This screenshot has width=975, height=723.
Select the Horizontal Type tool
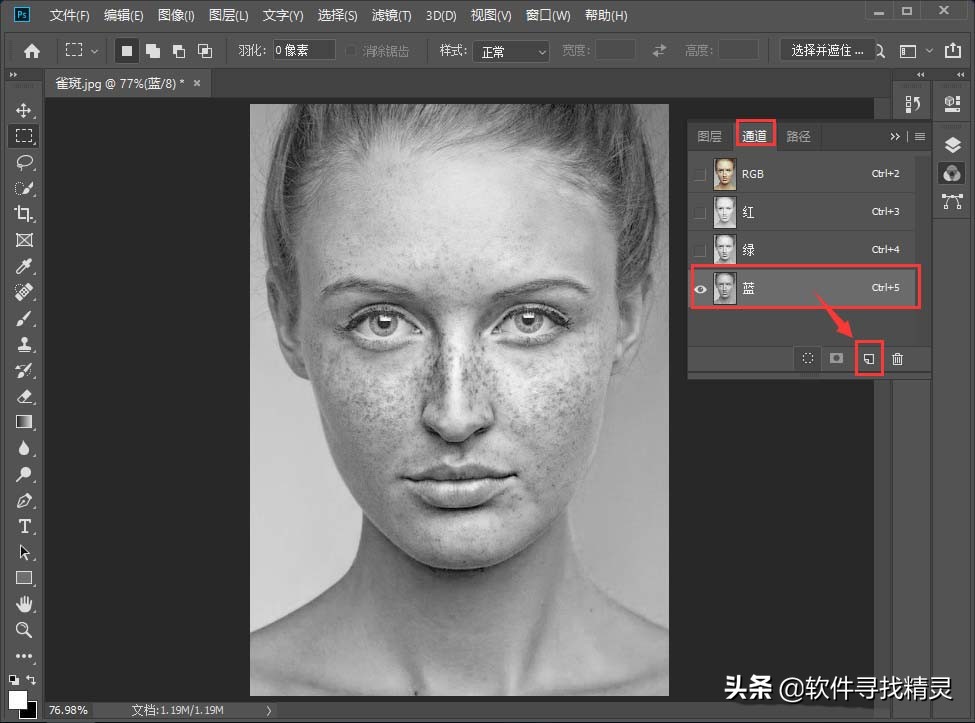click(x=24, y=527)
